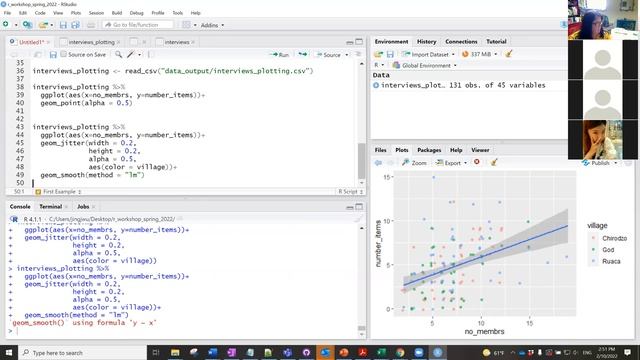Open the new file dropdown arrow

(x=16, y=25)
